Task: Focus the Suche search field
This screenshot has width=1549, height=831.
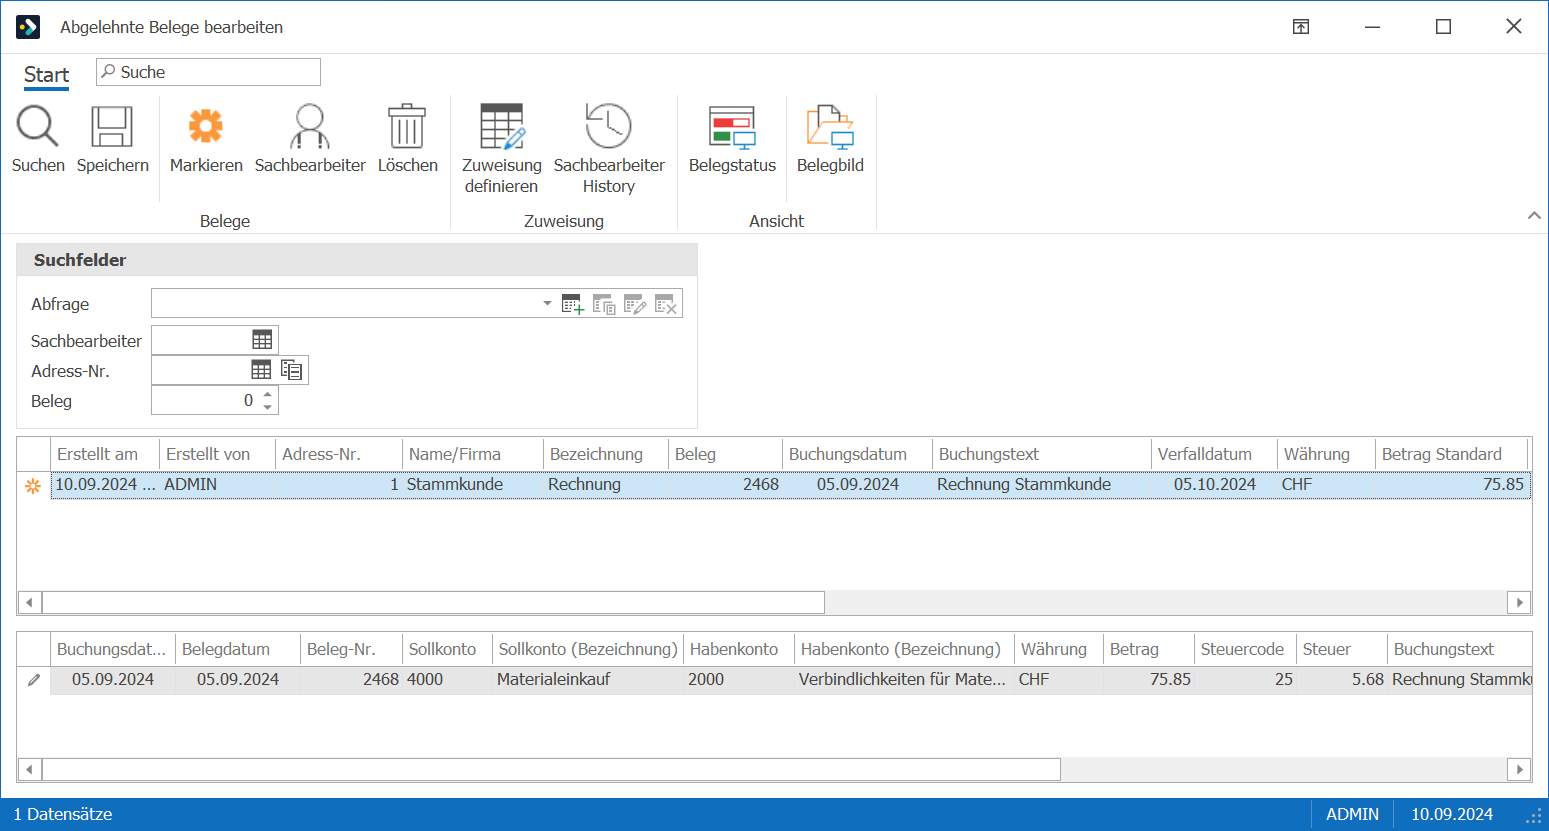Action: [208, 72]
